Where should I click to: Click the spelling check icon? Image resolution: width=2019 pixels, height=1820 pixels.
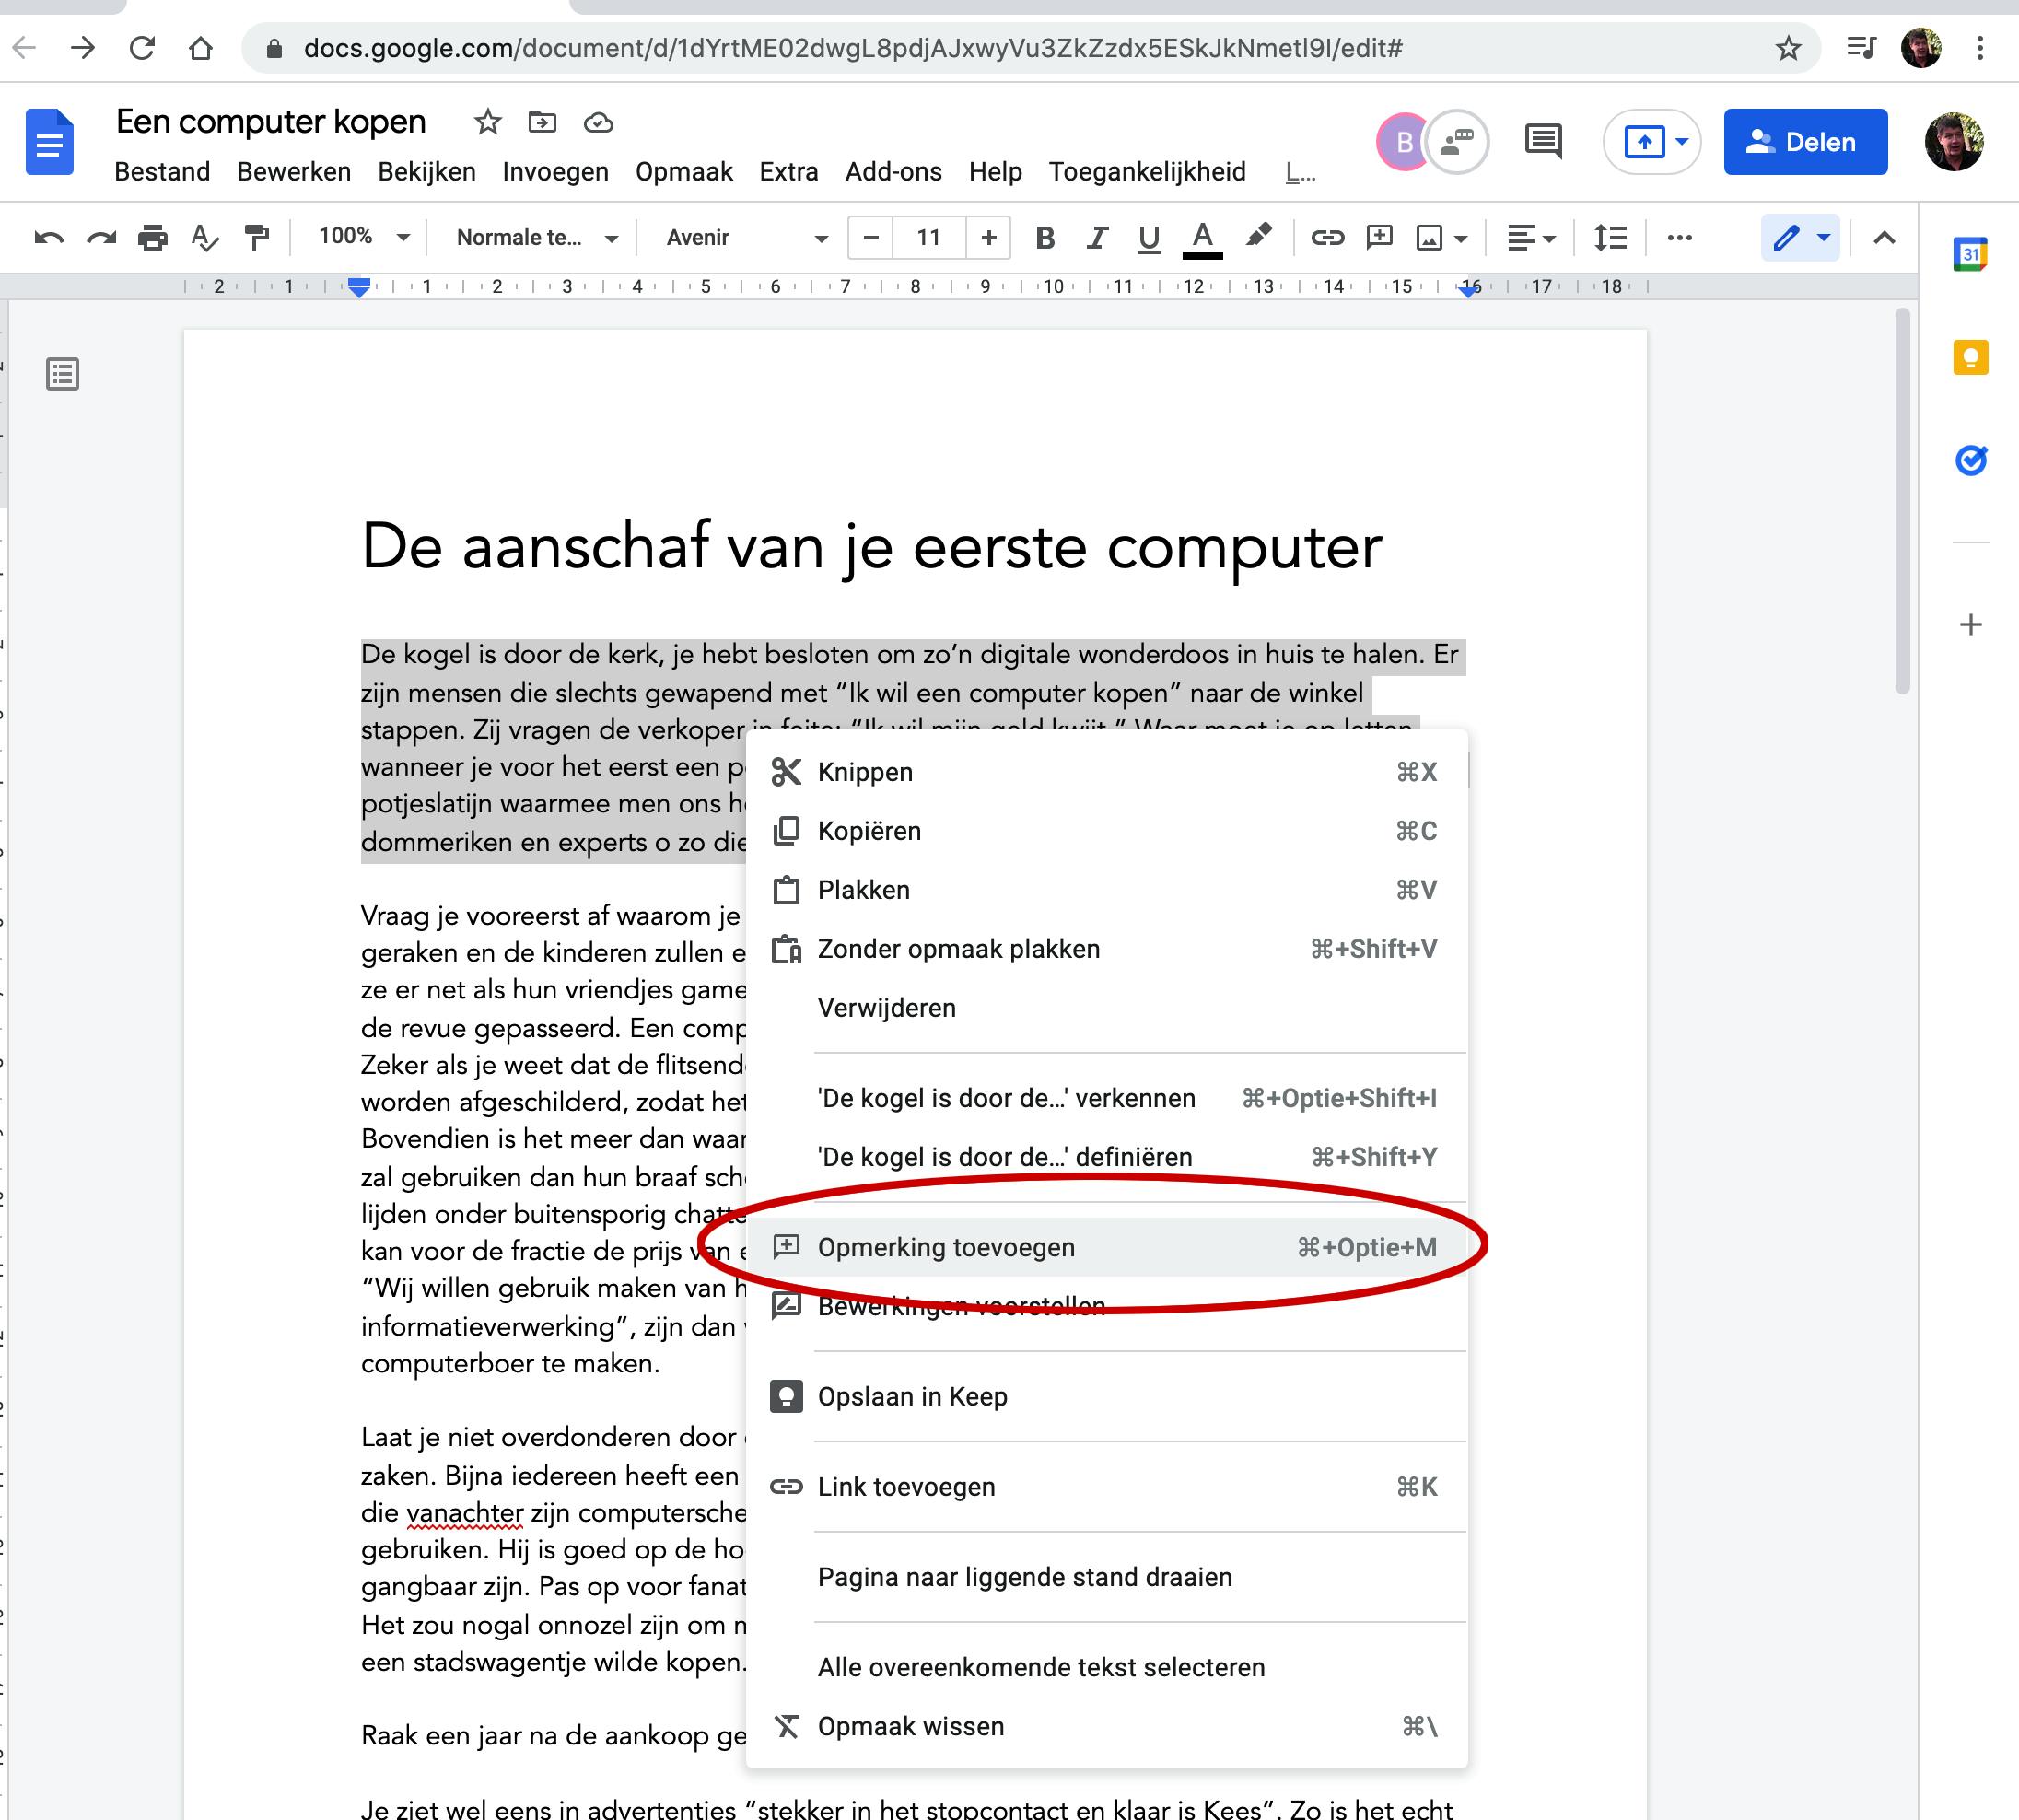point(204,237)
